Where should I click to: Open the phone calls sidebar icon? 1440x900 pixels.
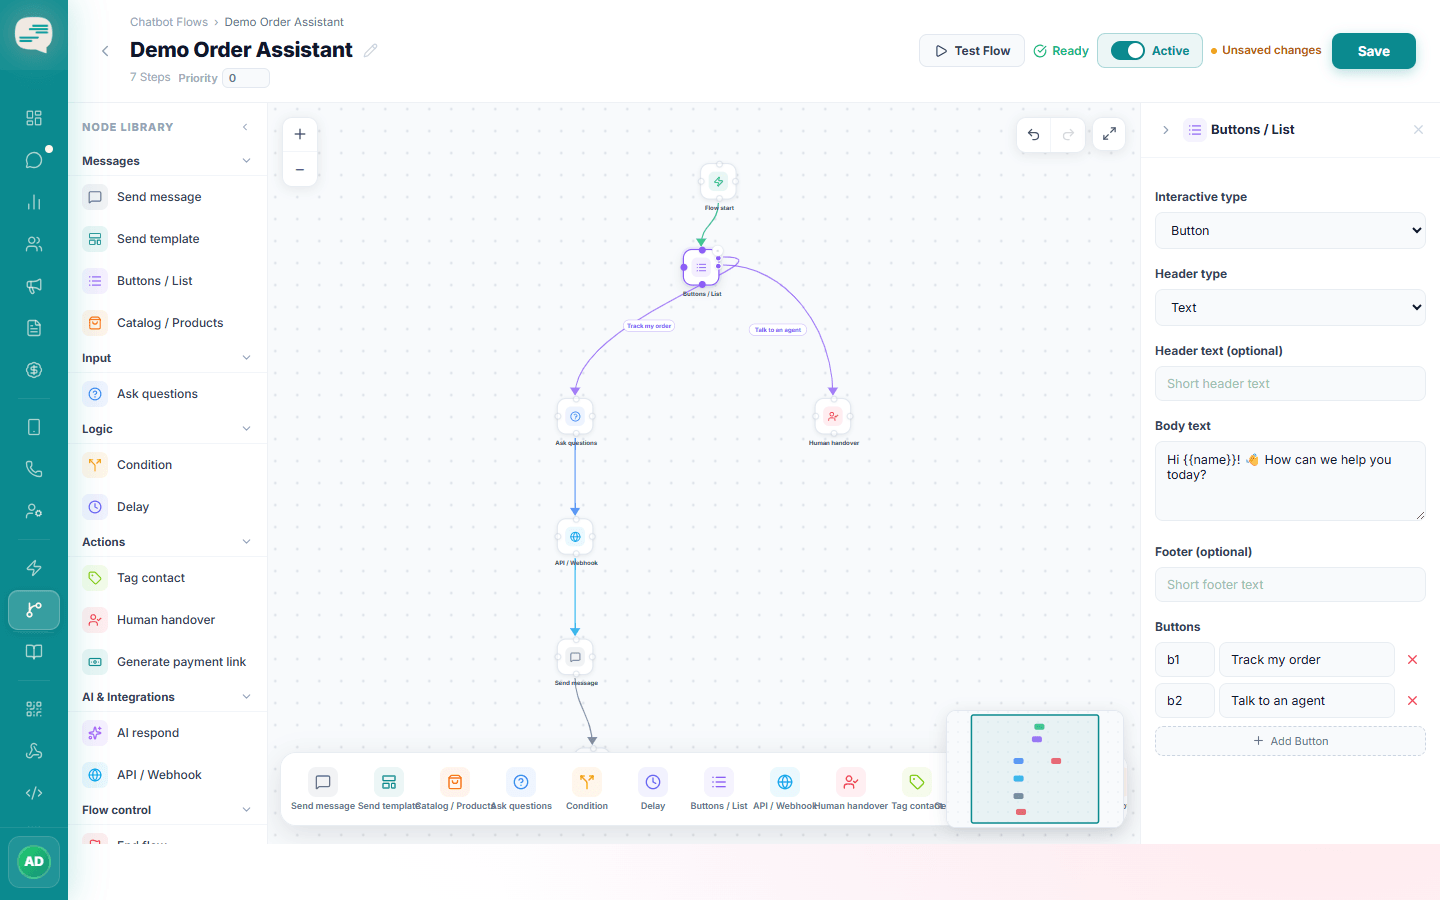click(34, 469)
